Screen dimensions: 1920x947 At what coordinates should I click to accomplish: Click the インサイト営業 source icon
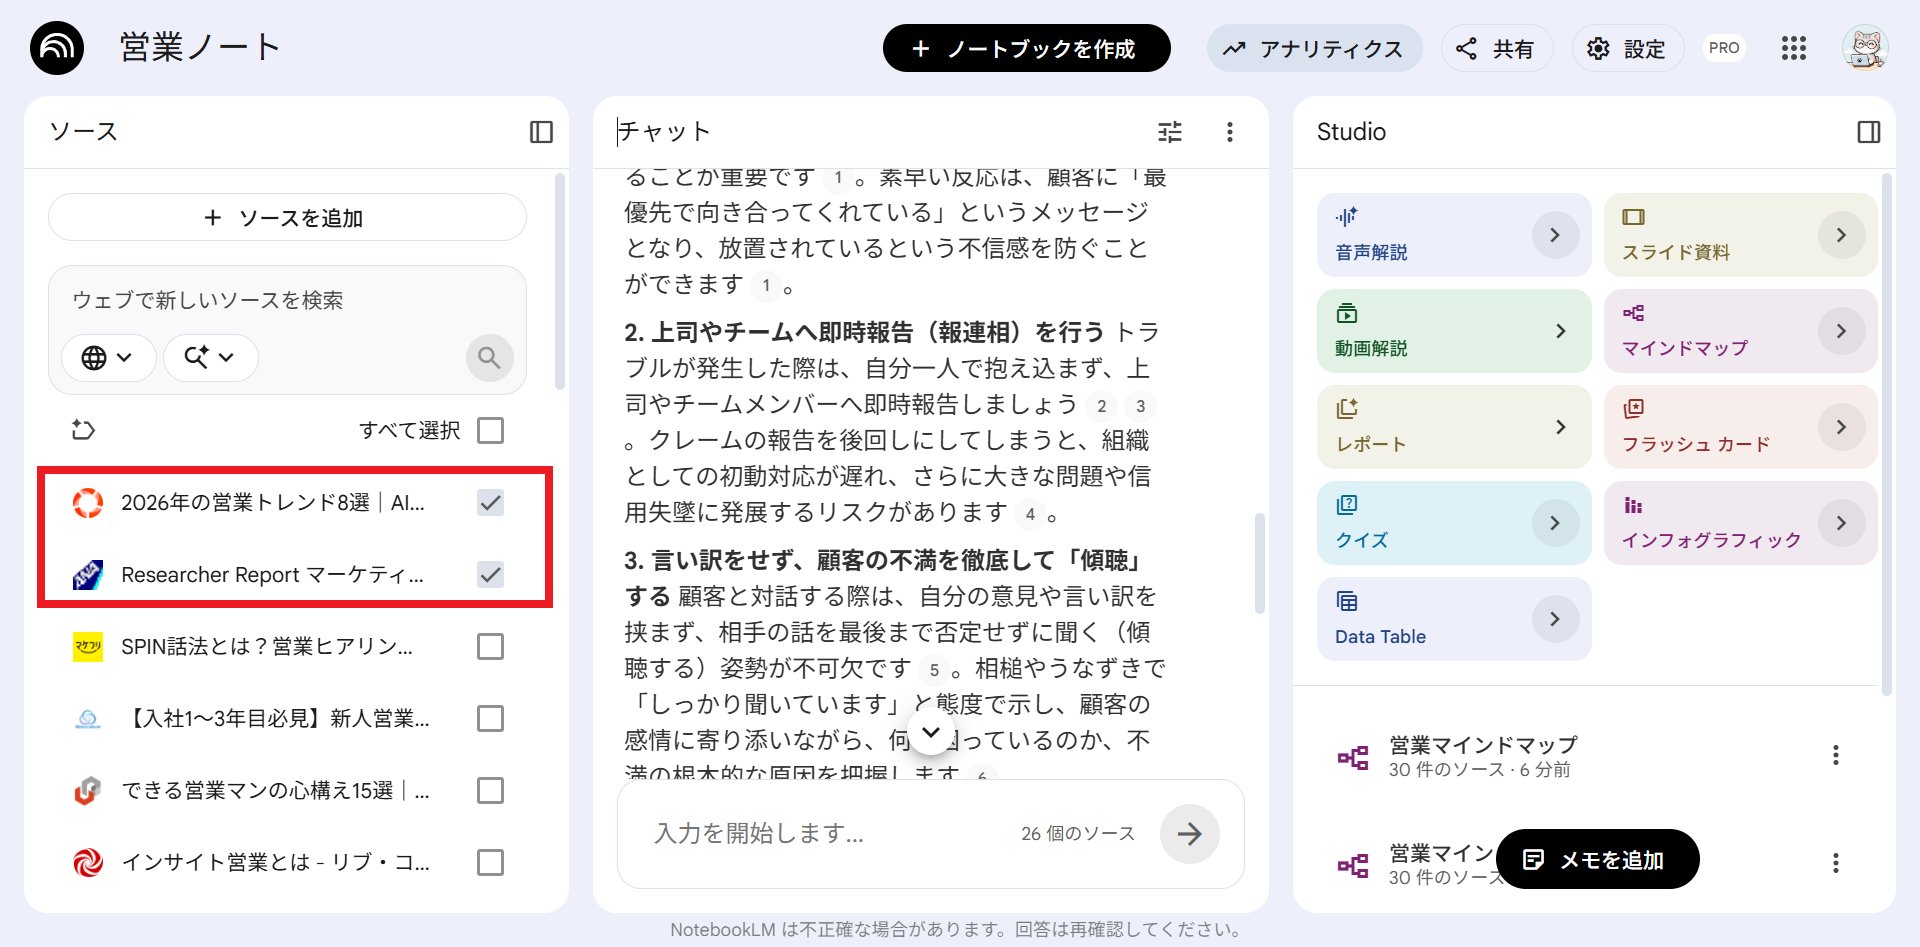pyautogui.click(x=88, y=862)
